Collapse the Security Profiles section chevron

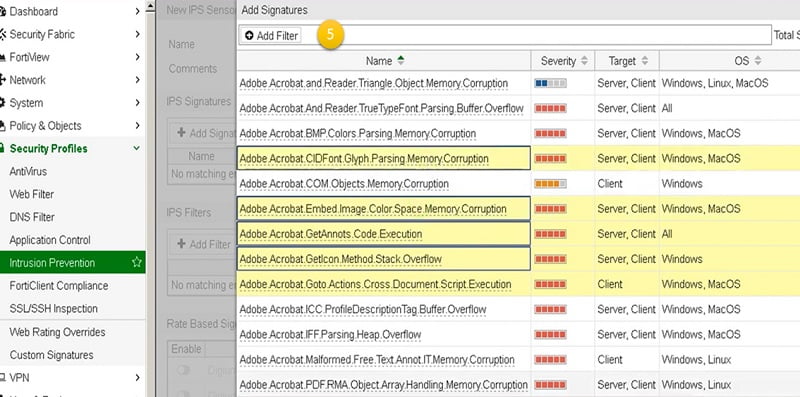click(x=136, y=148)
